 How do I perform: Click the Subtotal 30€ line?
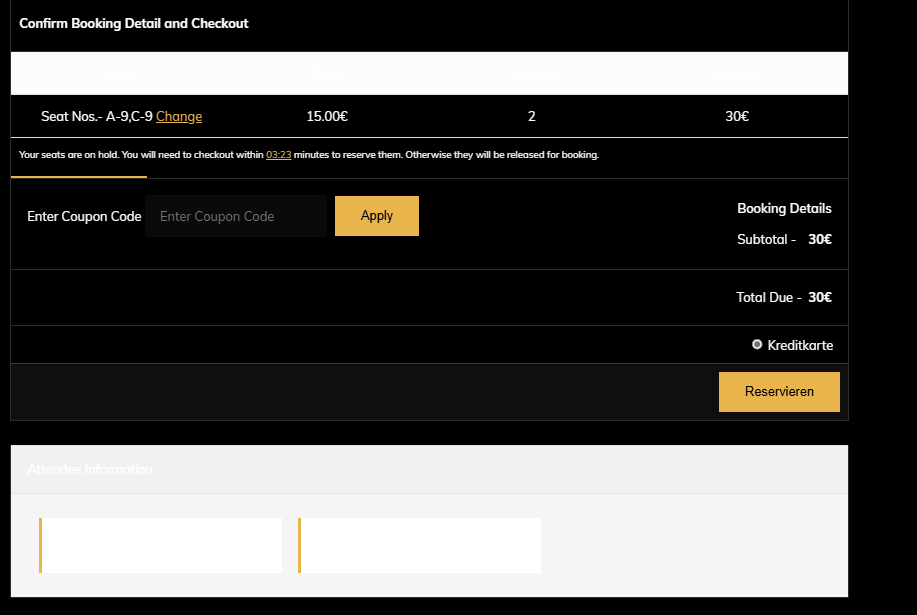(x=784, y=240)
